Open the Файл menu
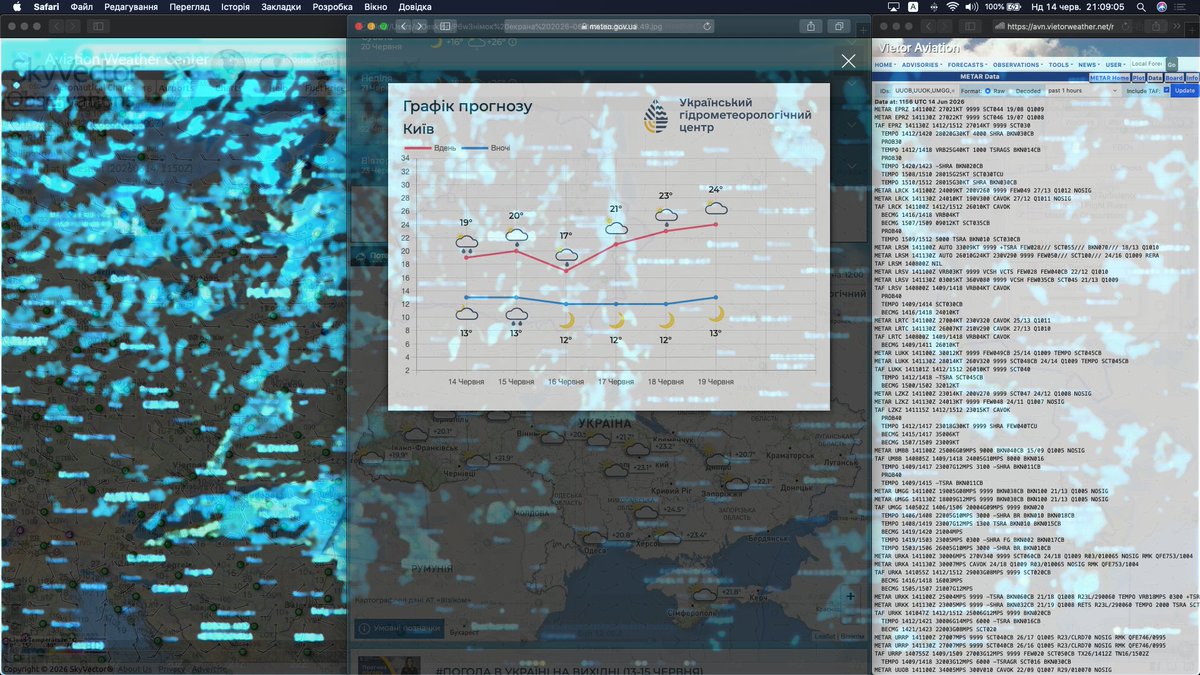 click(x=82, y=6)
